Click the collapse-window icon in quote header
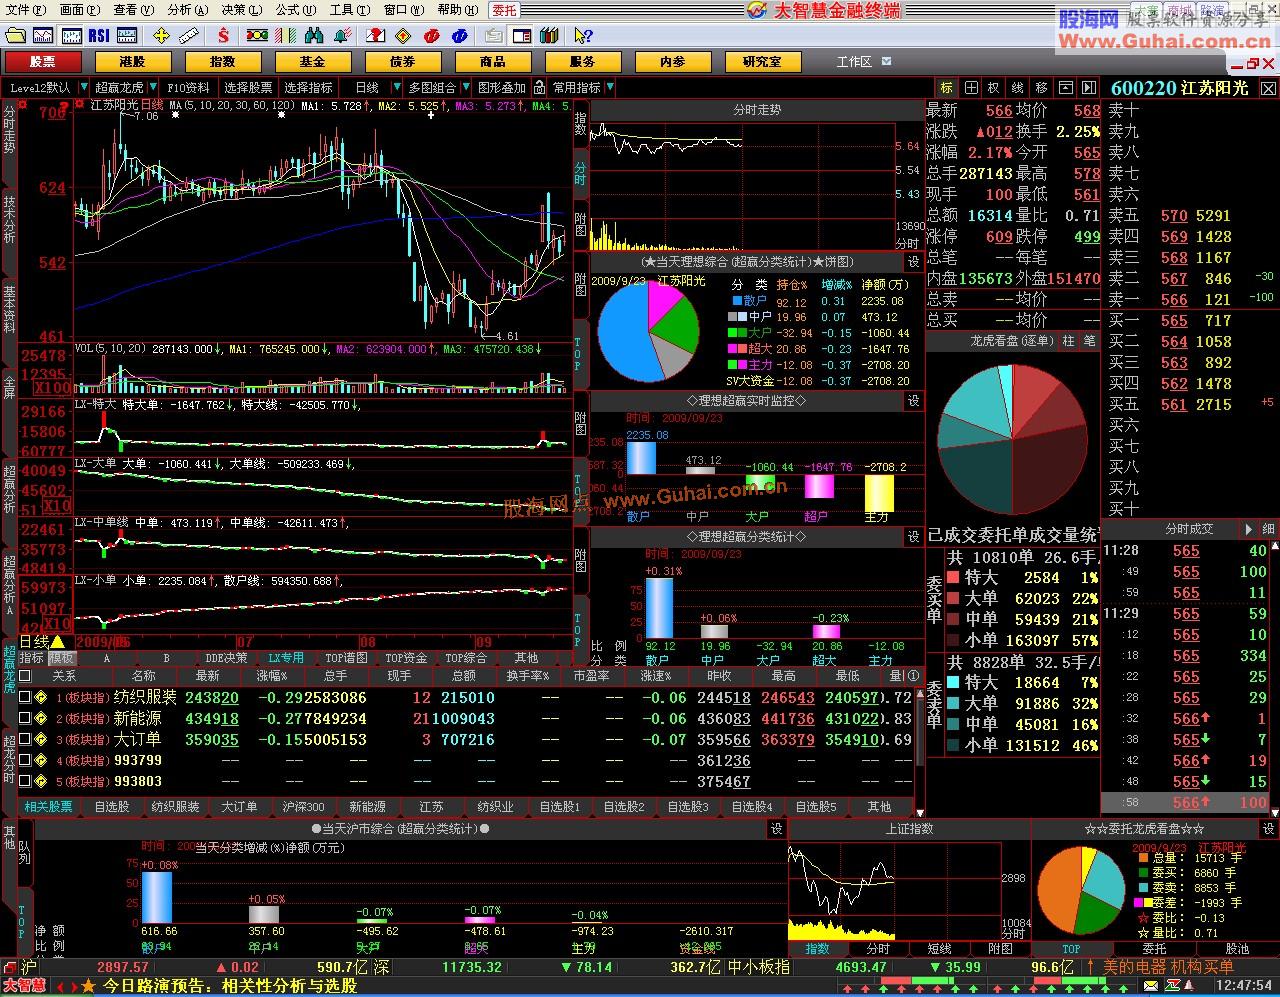The width and height of the screenshot is (1280, 997). click(1064, 88)
